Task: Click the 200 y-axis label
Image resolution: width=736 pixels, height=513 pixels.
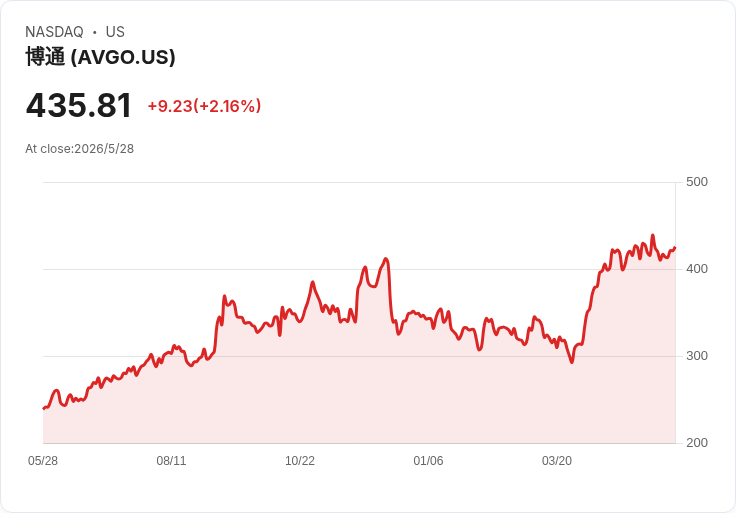Action: pyautogui.click(x=697, y=443)
